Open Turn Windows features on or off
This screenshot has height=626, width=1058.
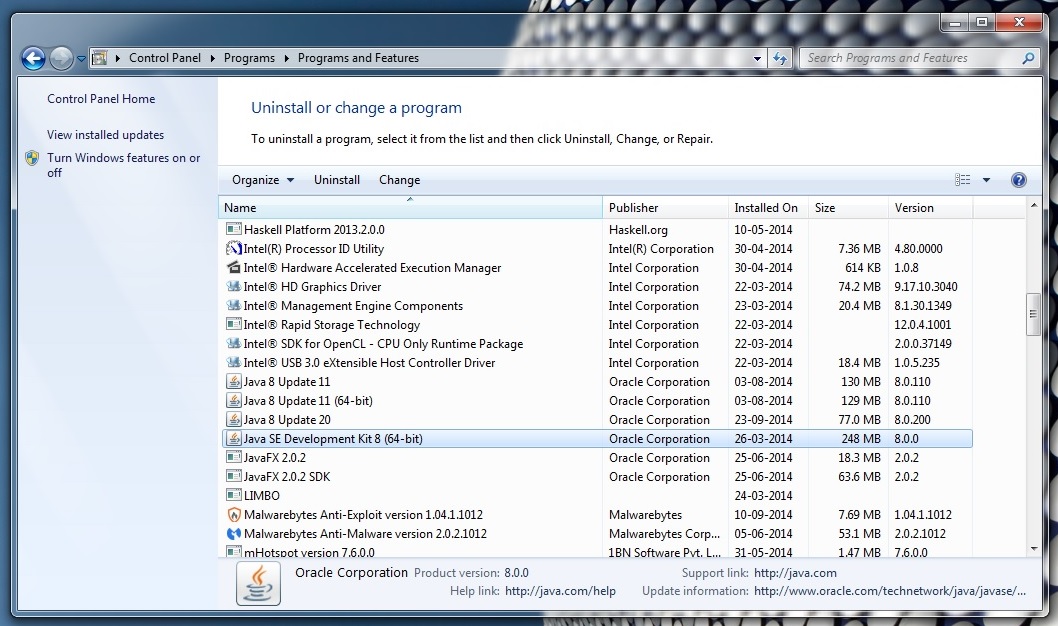123,165
